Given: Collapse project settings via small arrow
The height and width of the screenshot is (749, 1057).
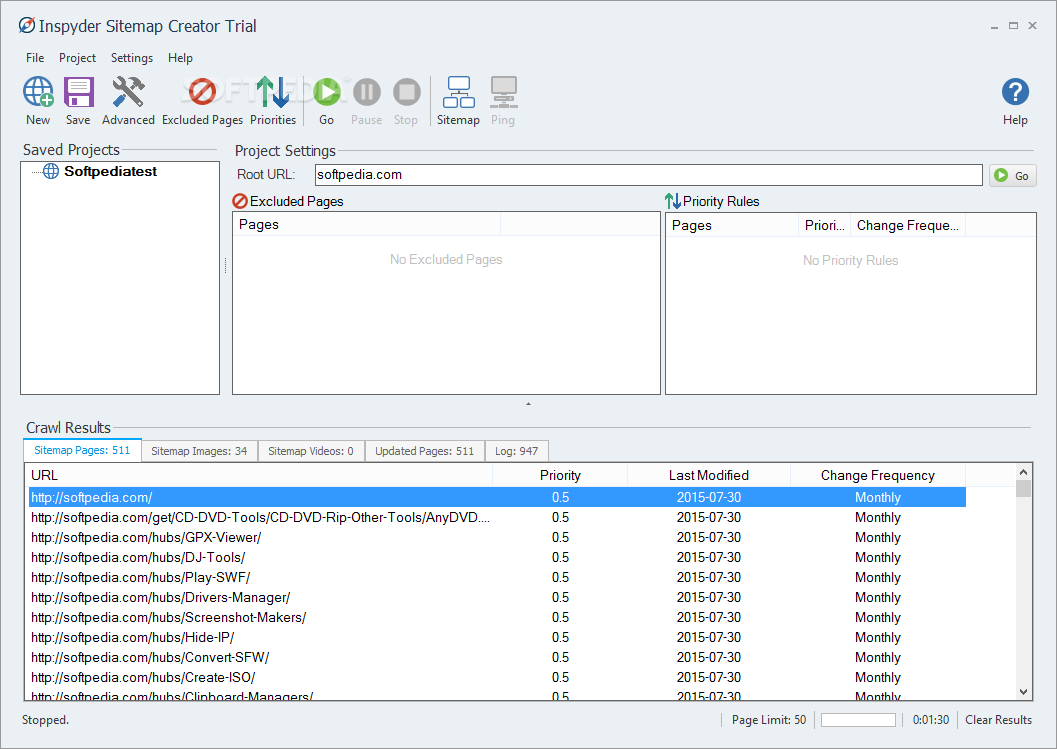Looking at the screenshot, I should tap(528, 404).
